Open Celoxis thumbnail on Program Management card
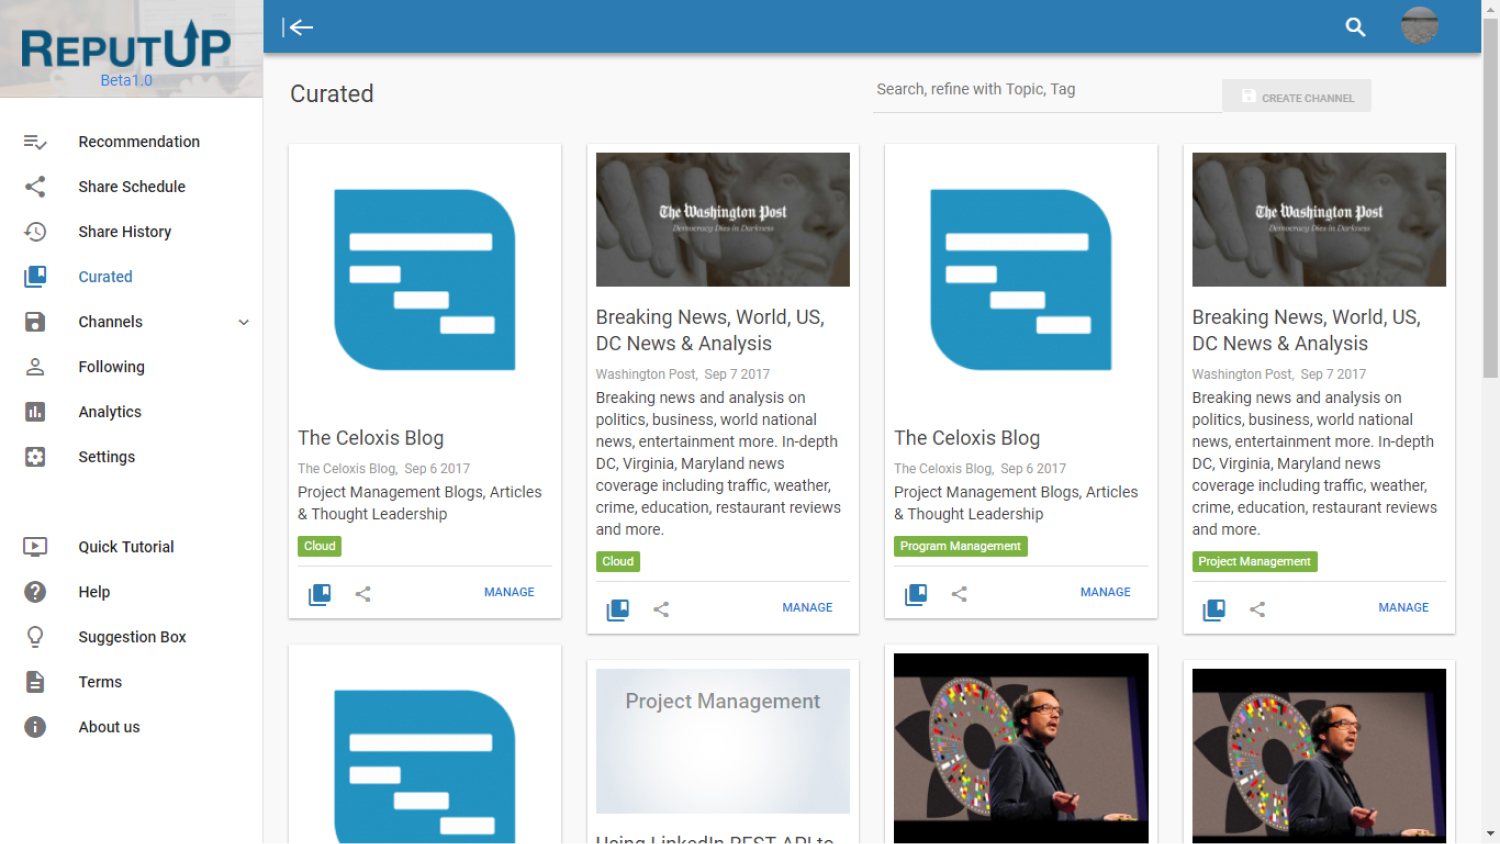This screenshot has height=844, width=1500. click(x=1021, y=280)
